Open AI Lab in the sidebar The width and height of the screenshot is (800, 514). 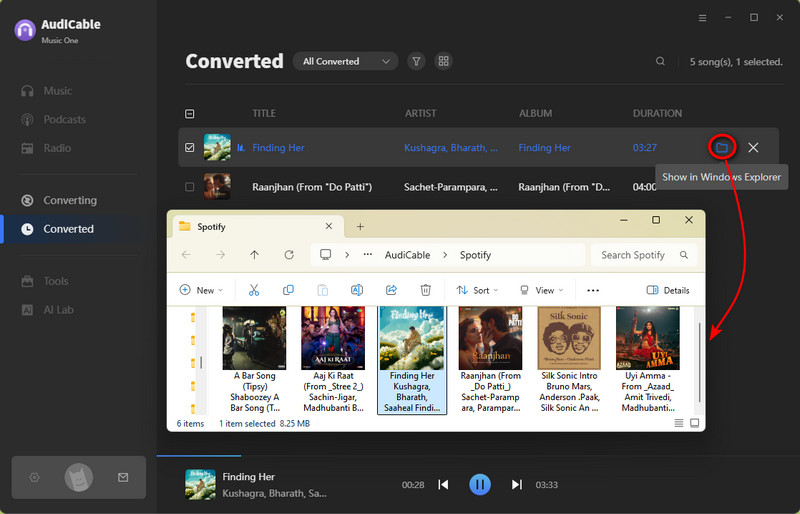[47, 310]
